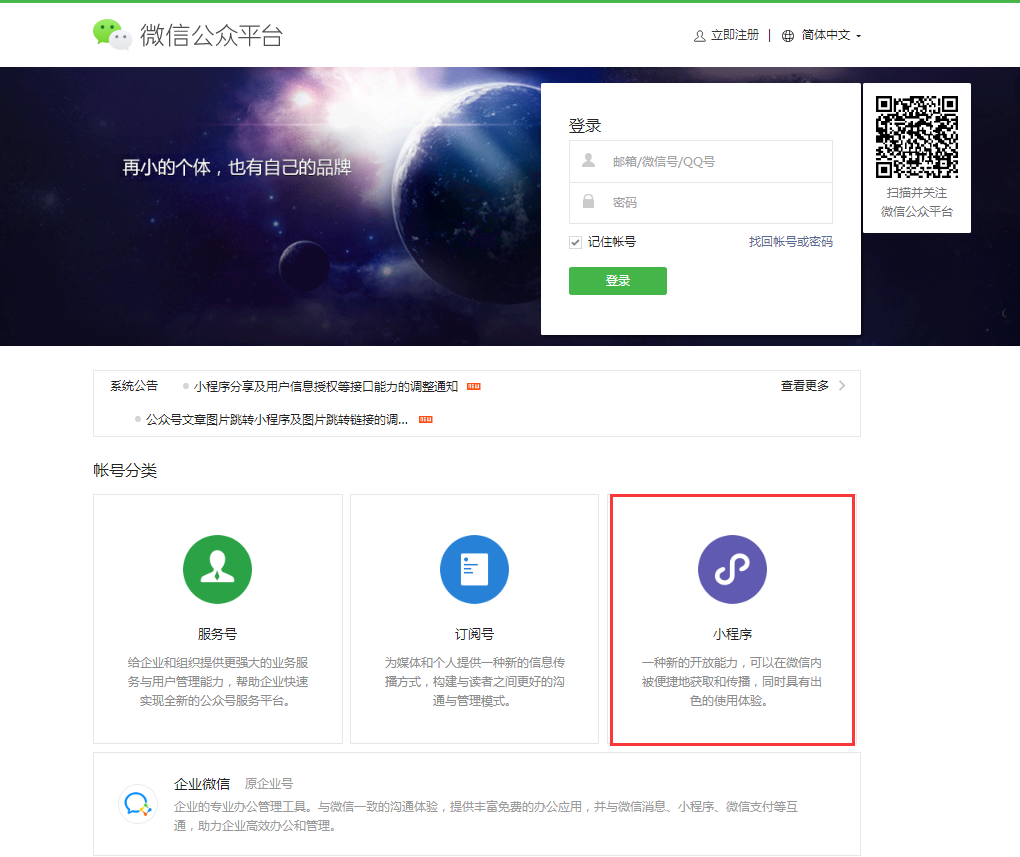Click the 帐号分类 section heading

click(125, 470)
